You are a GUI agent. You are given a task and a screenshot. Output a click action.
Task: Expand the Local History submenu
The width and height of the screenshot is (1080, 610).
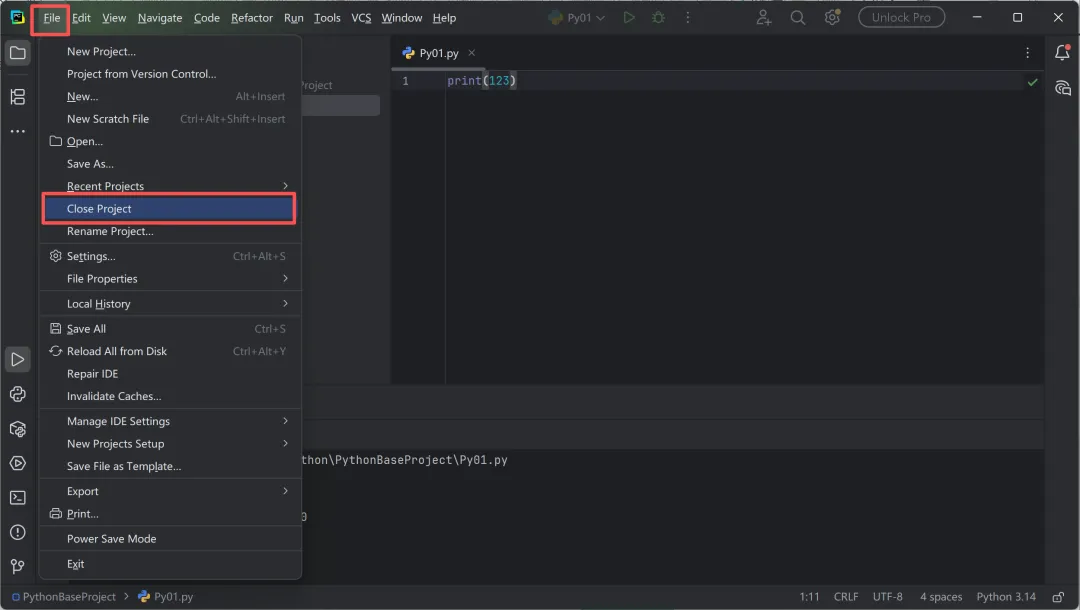pyautogui.click(x=170, y=304)
